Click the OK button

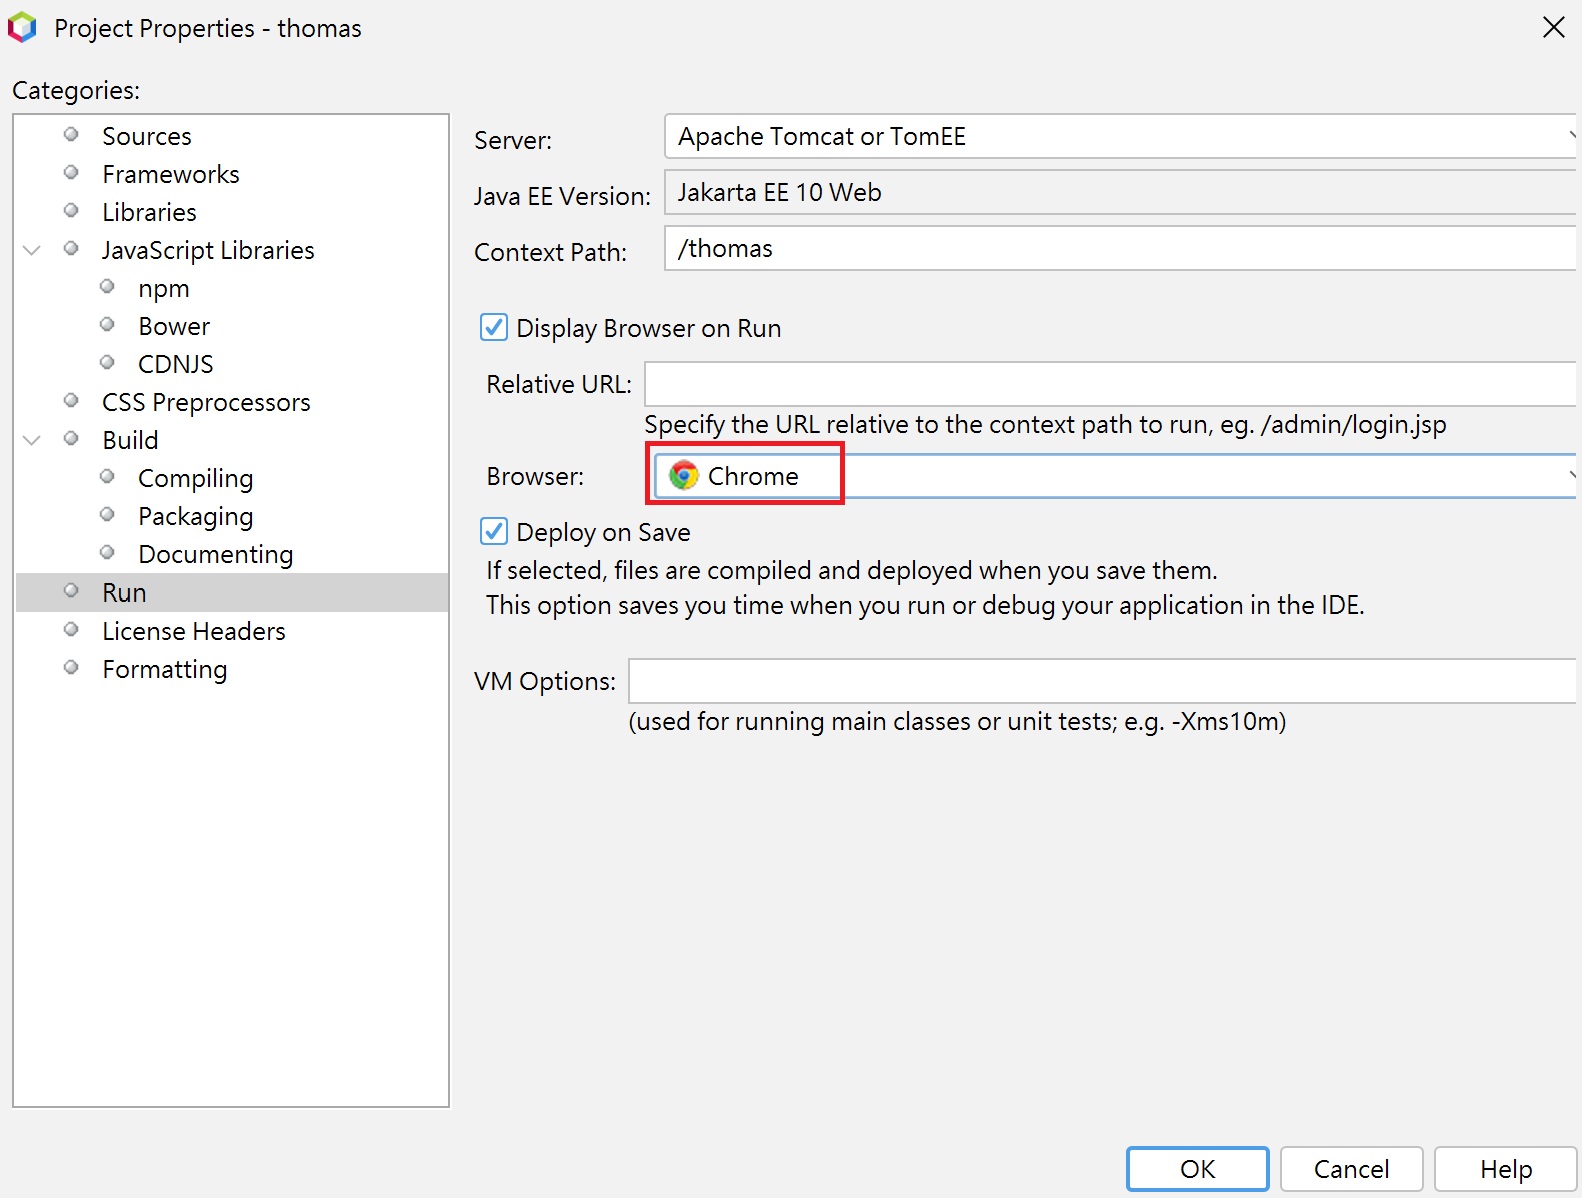(x=1198, y=1169)
